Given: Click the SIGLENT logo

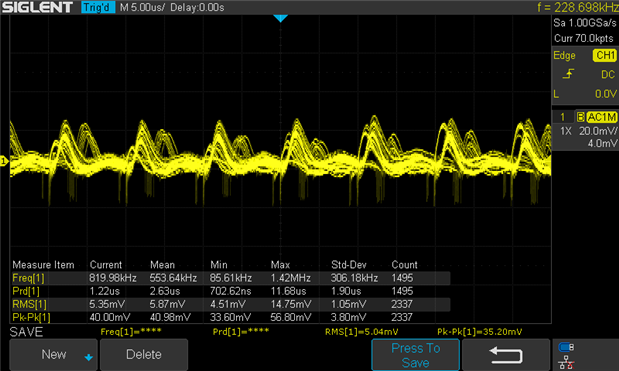Looking at the screenshot, I should (37, 7).
